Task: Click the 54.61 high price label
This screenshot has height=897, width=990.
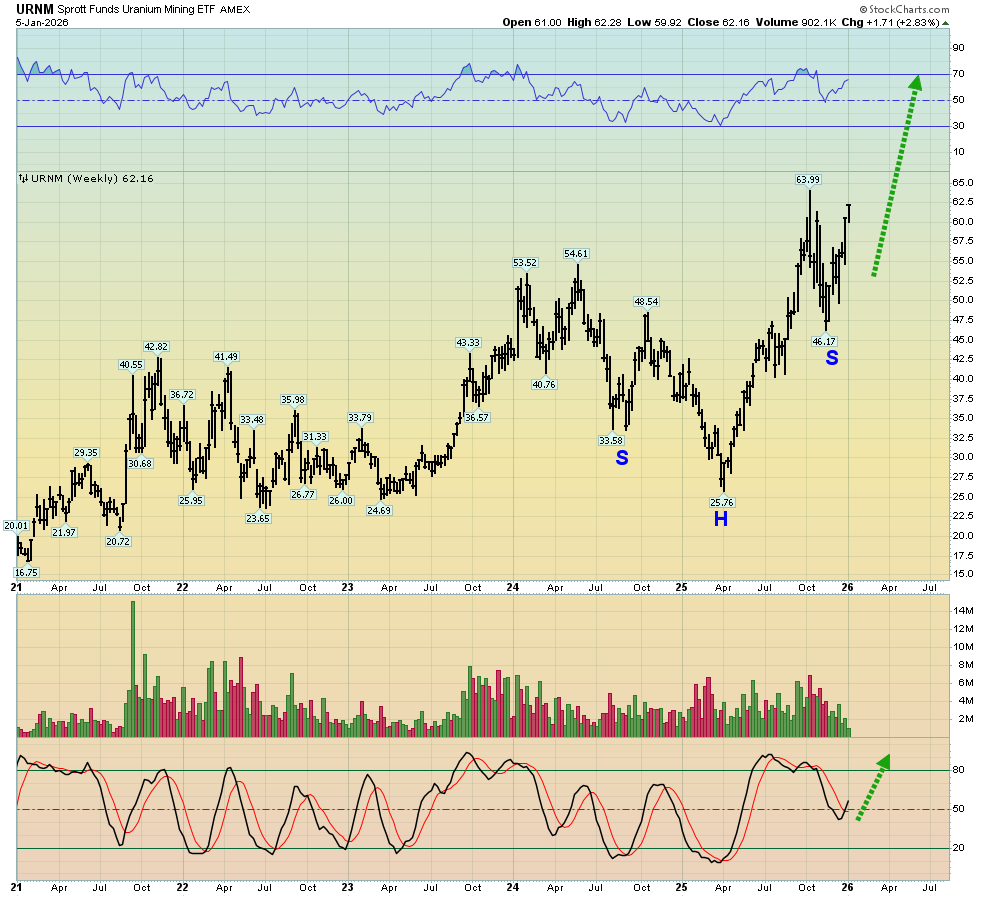Action: 576,254
